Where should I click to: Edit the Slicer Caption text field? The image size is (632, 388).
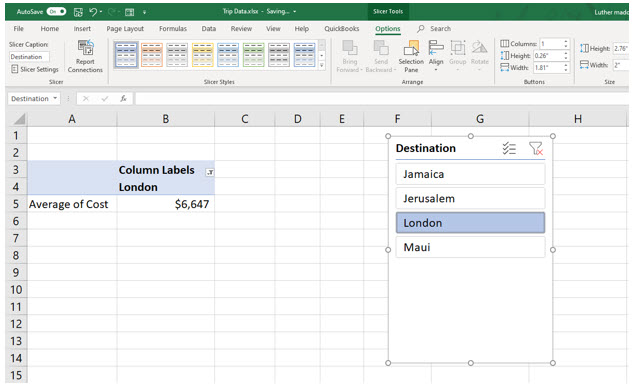coord(29,57)
